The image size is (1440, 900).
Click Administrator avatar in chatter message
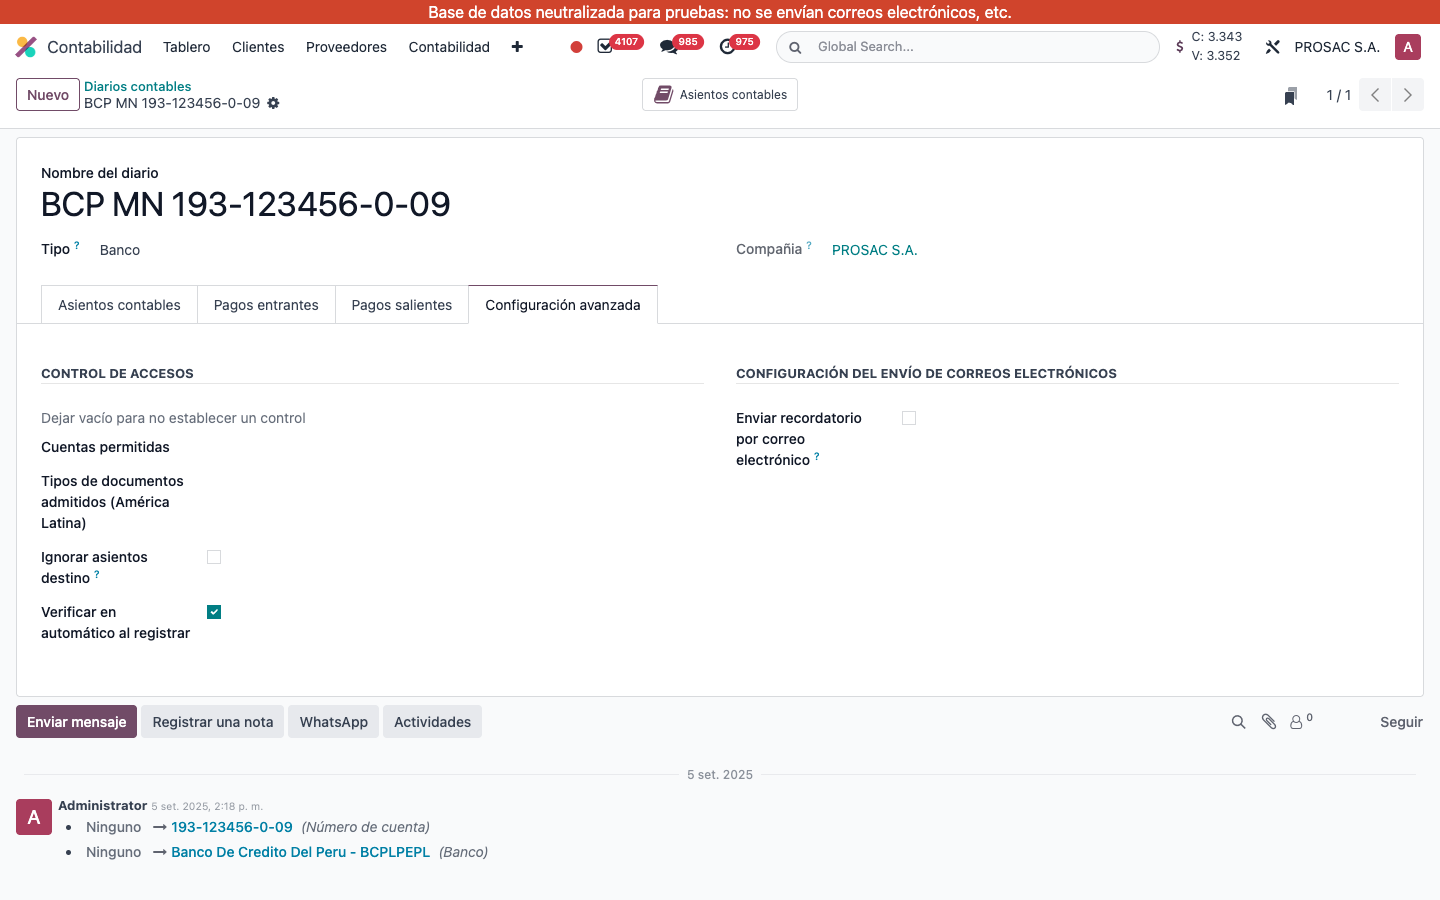point(34,817)
